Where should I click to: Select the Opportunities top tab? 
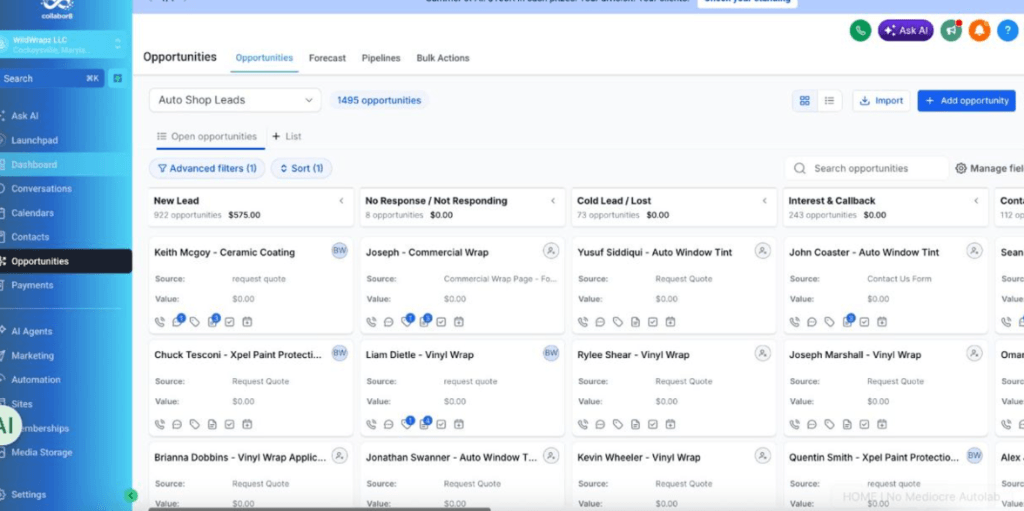click(x=264, y=58)
